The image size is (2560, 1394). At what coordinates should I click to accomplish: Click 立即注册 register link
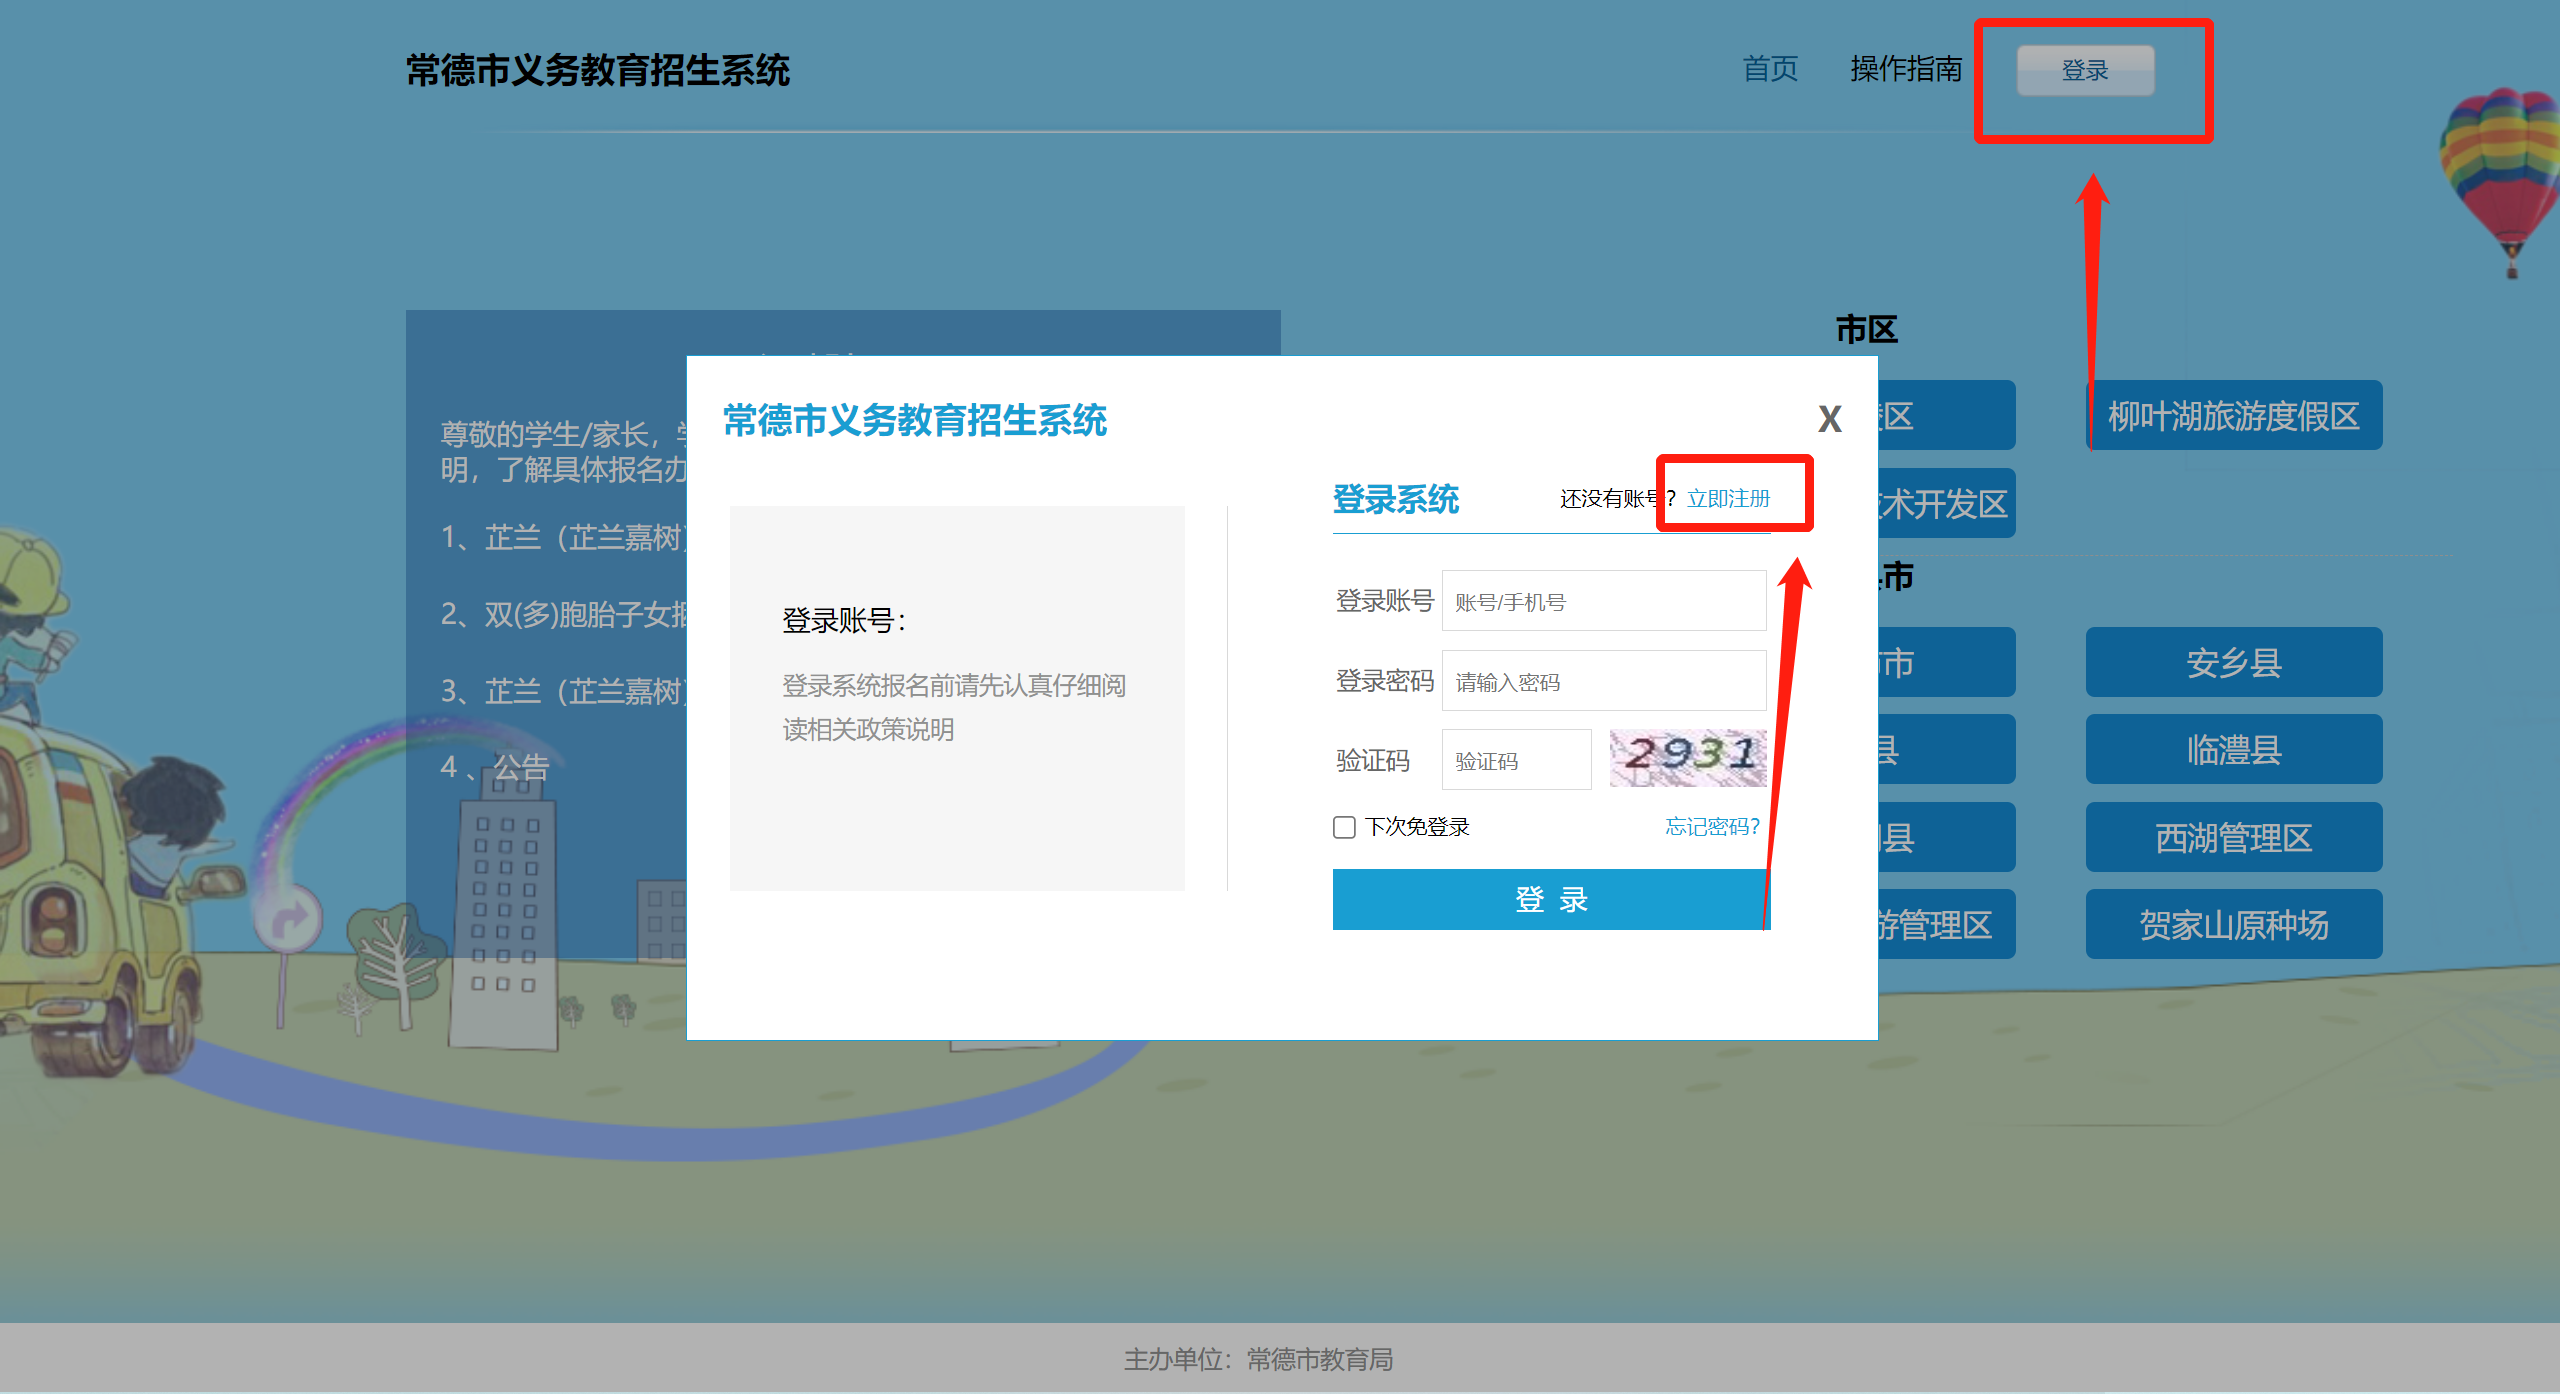[1728, 498]
